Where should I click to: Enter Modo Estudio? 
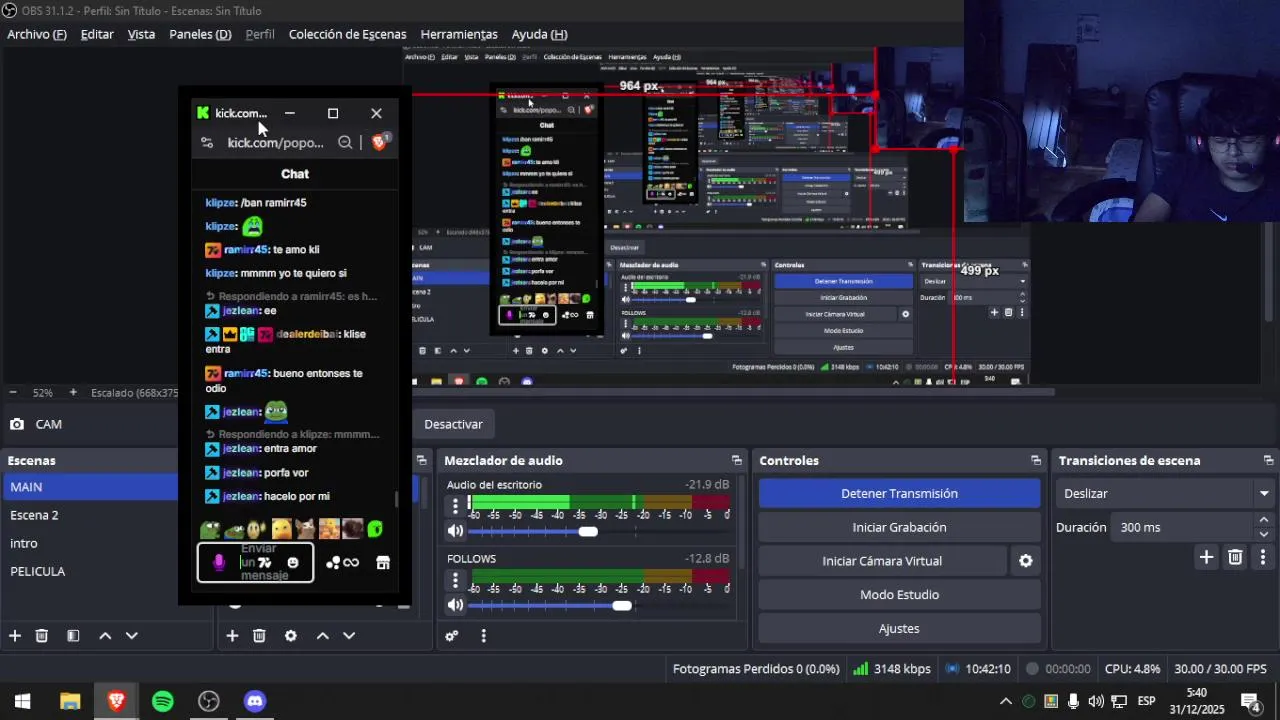point(899,595)
